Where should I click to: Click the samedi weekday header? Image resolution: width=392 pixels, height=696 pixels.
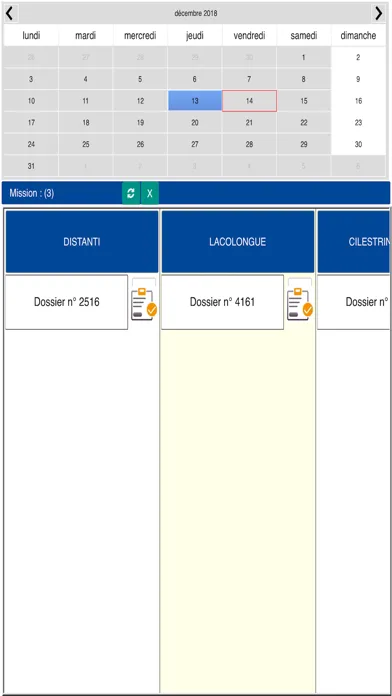coord(304,36)
